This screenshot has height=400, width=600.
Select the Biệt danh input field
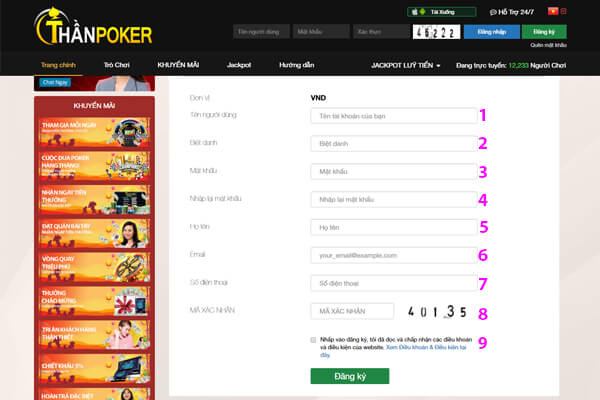(x=394, y=144)
